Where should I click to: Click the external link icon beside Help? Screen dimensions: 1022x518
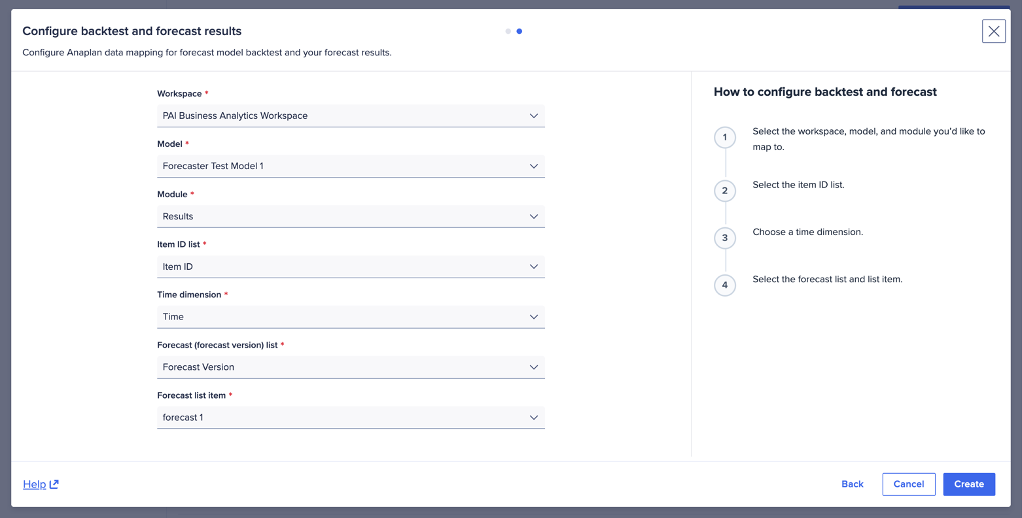click(x=54, y=485)
